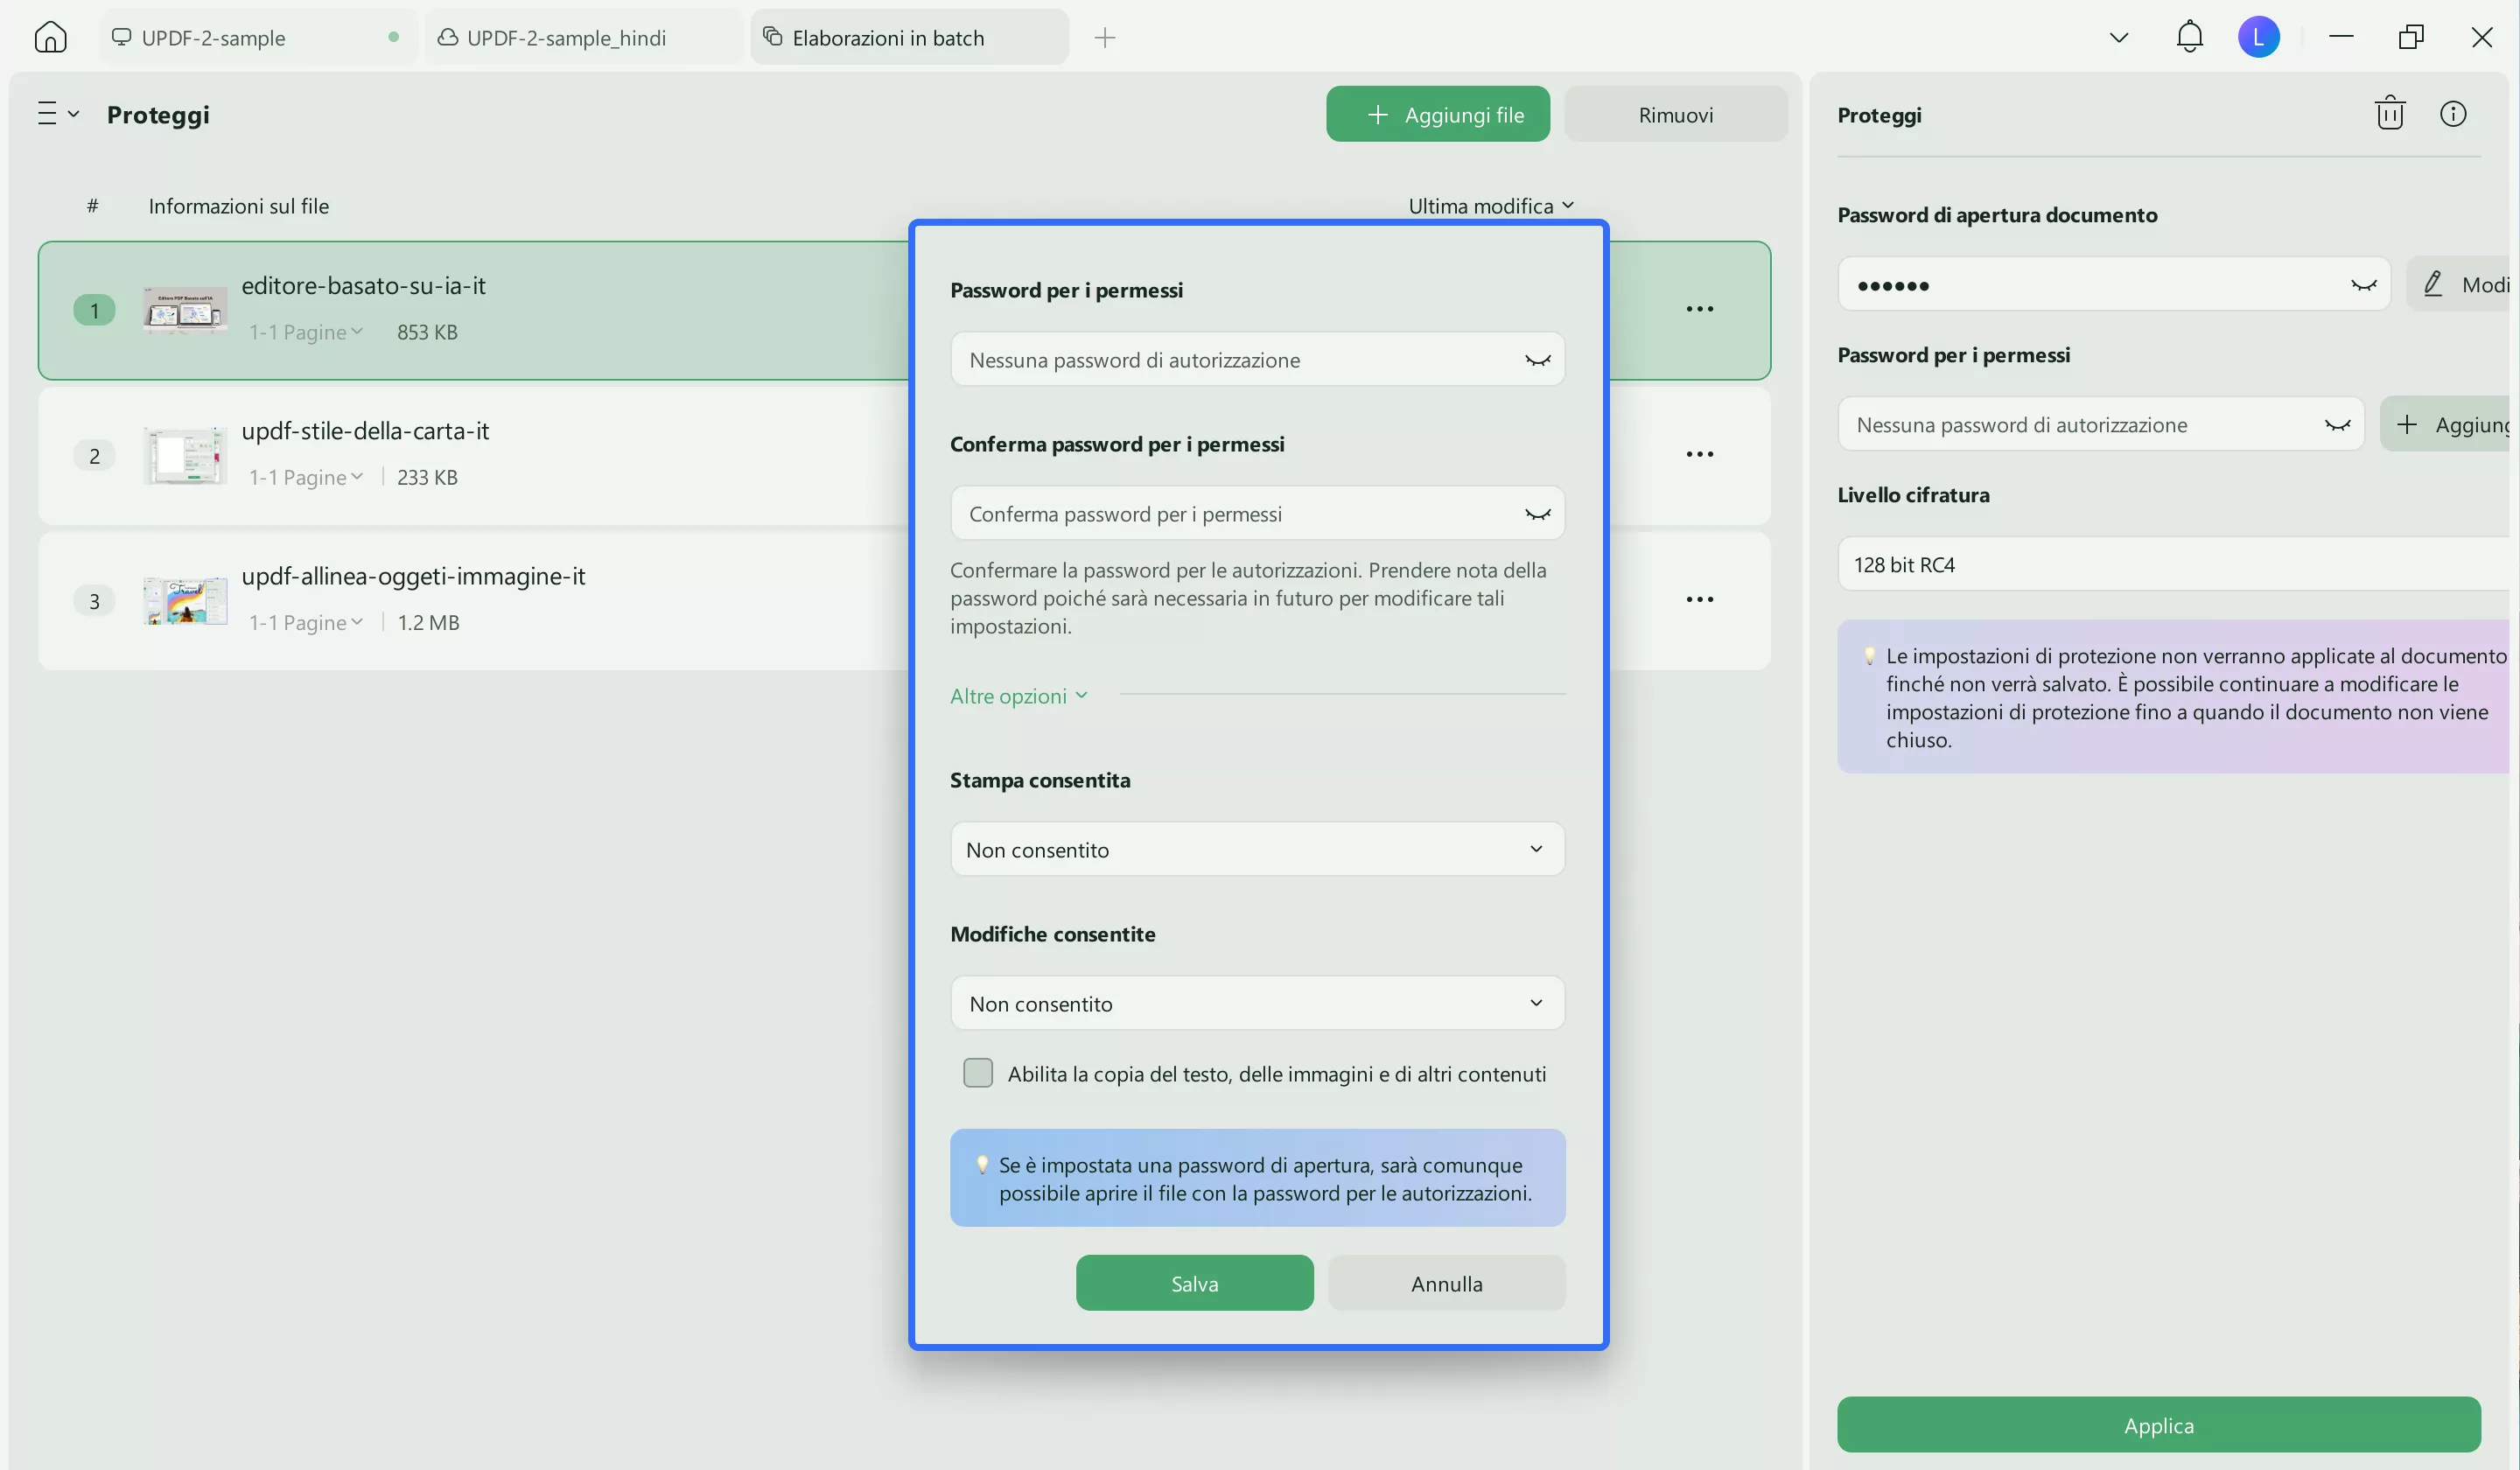Click the Salva button
The width and height of the screenshot is (2520, 1470).
1194,1283
